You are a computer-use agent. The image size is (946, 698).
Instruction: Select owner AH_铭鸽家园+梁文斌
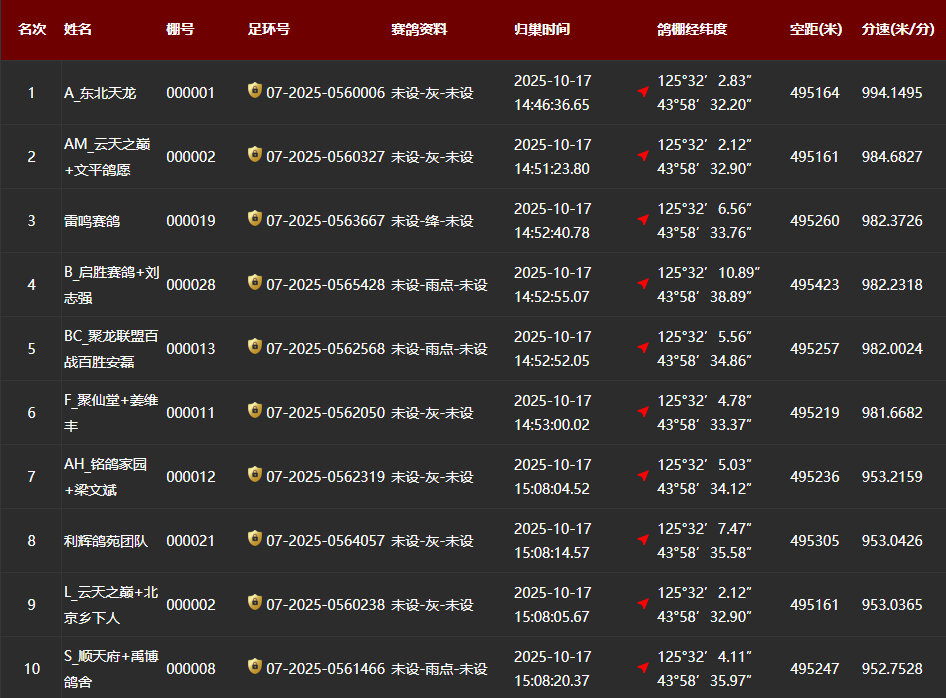106,477
